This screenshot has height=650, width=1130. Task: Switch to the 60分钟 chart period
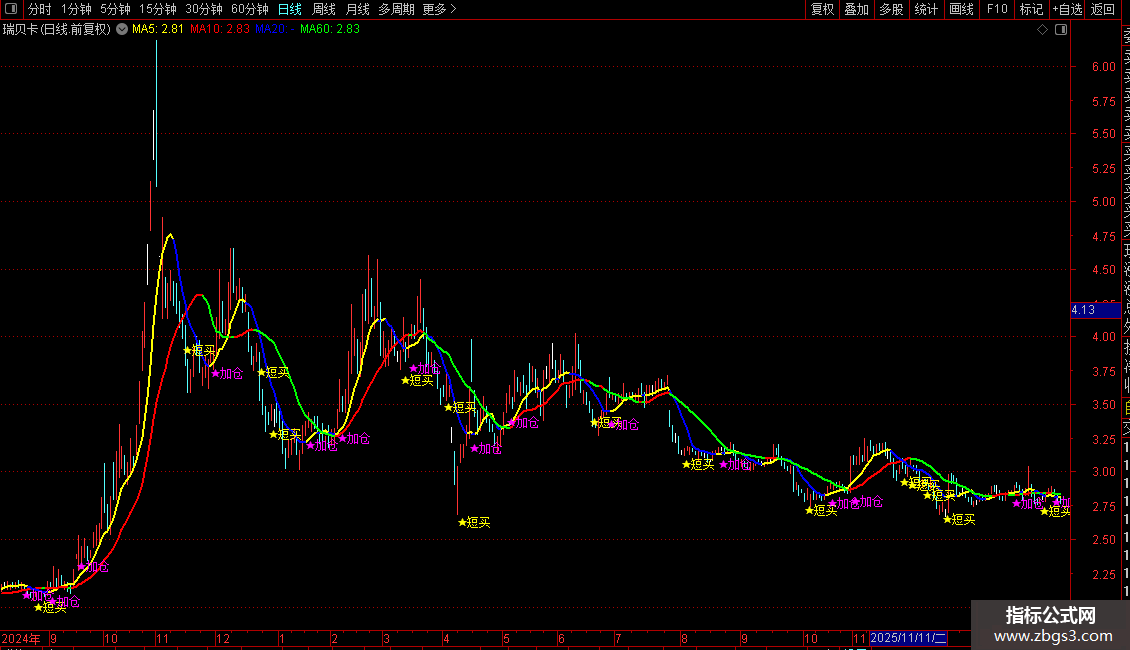tap(249, 9)
